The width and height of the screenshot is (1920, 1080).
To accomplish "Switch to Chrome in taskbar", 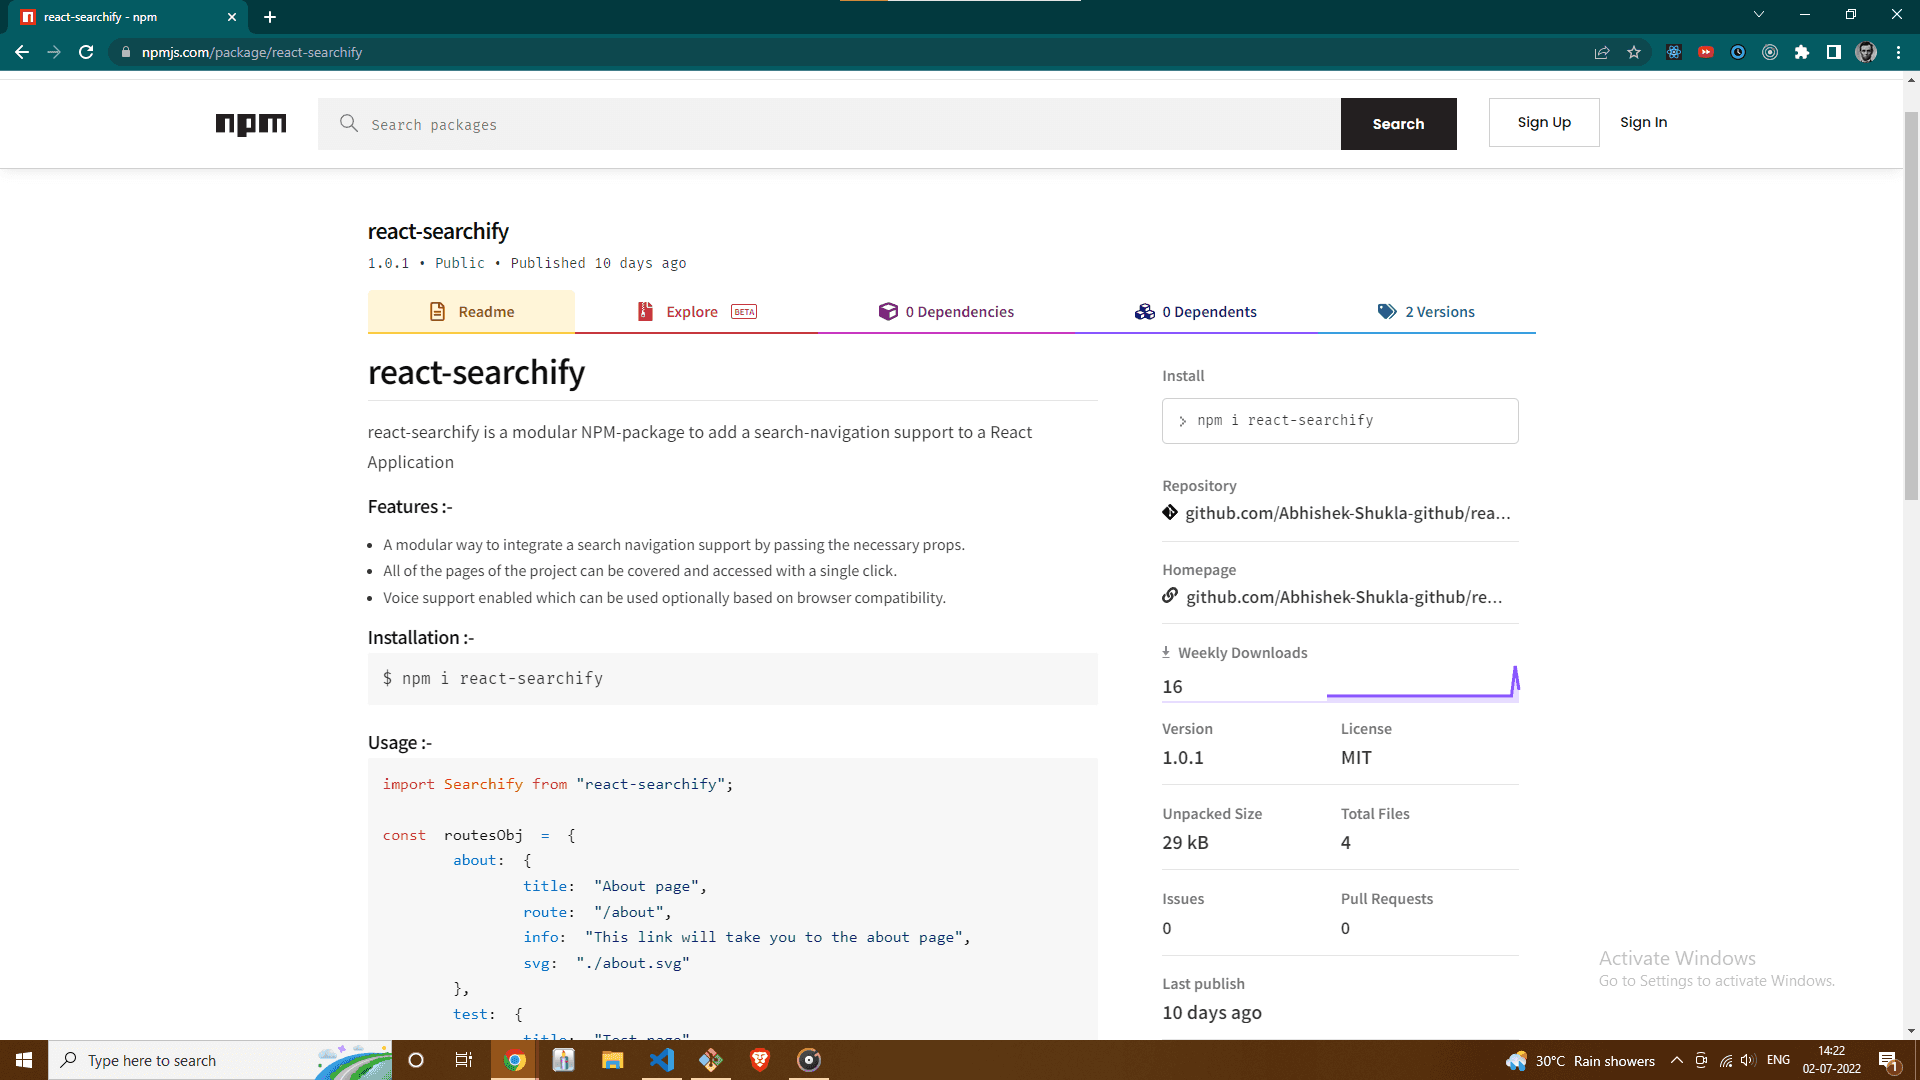I will [x=515, y=1060].
